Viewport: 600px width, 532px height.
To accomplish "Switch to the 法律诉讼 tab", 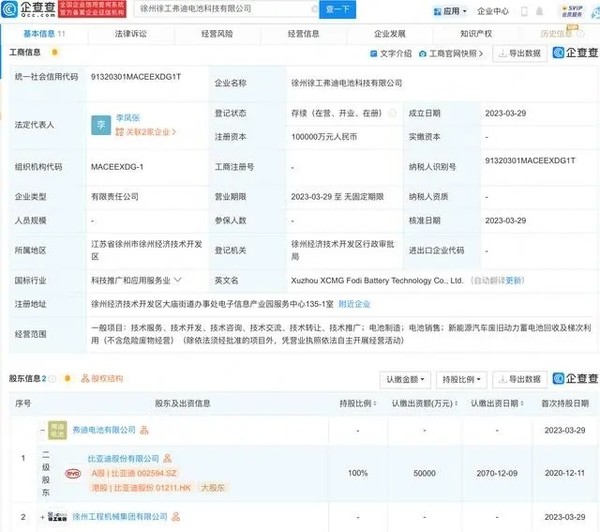I will tap(132, 33).
